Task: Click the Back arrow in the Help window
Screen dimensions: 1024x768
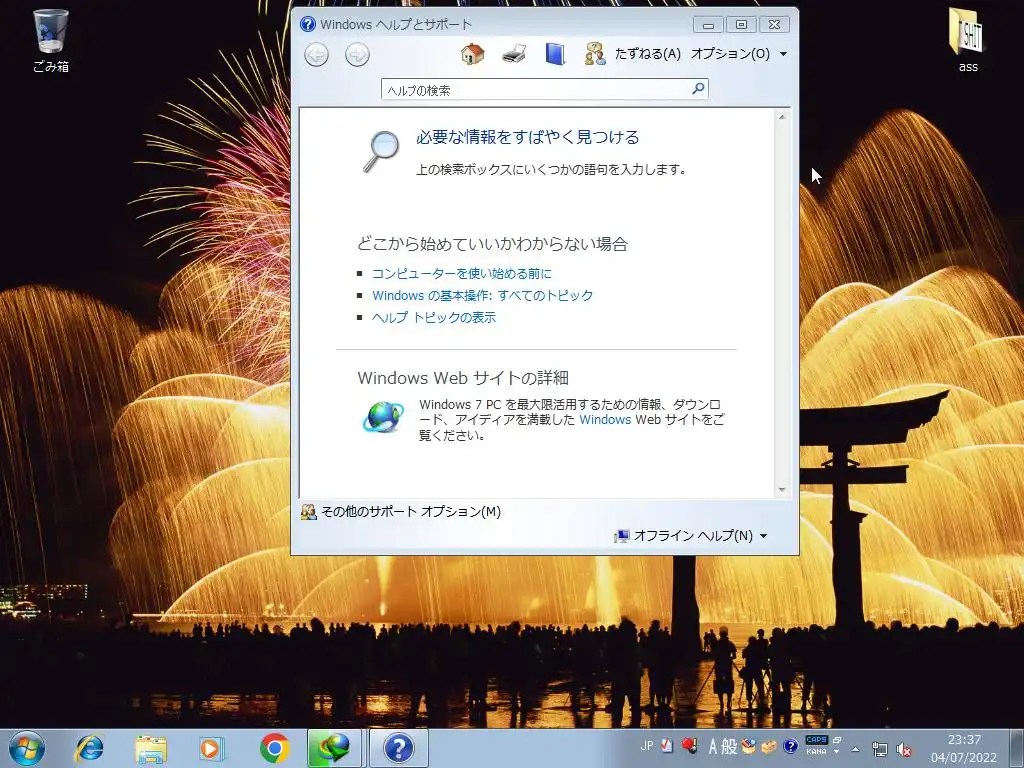Action: (317, 54)
